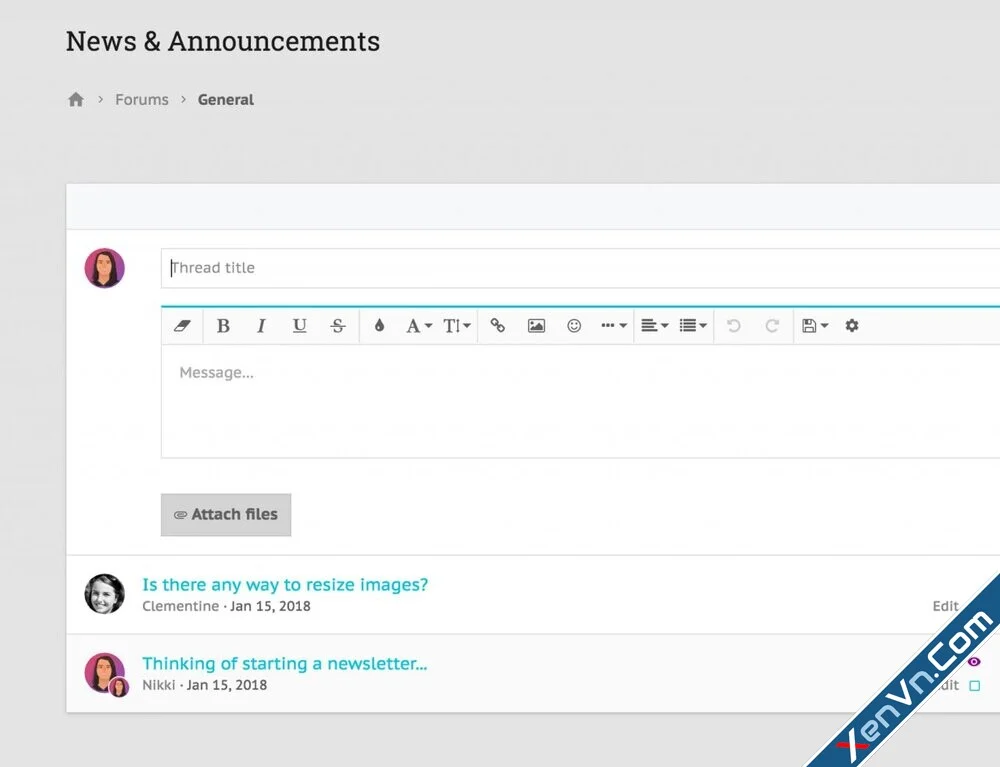This screenshot has height=767, width=1000.
Task: Click the editor settings gear icon
Action: (852, 326)
